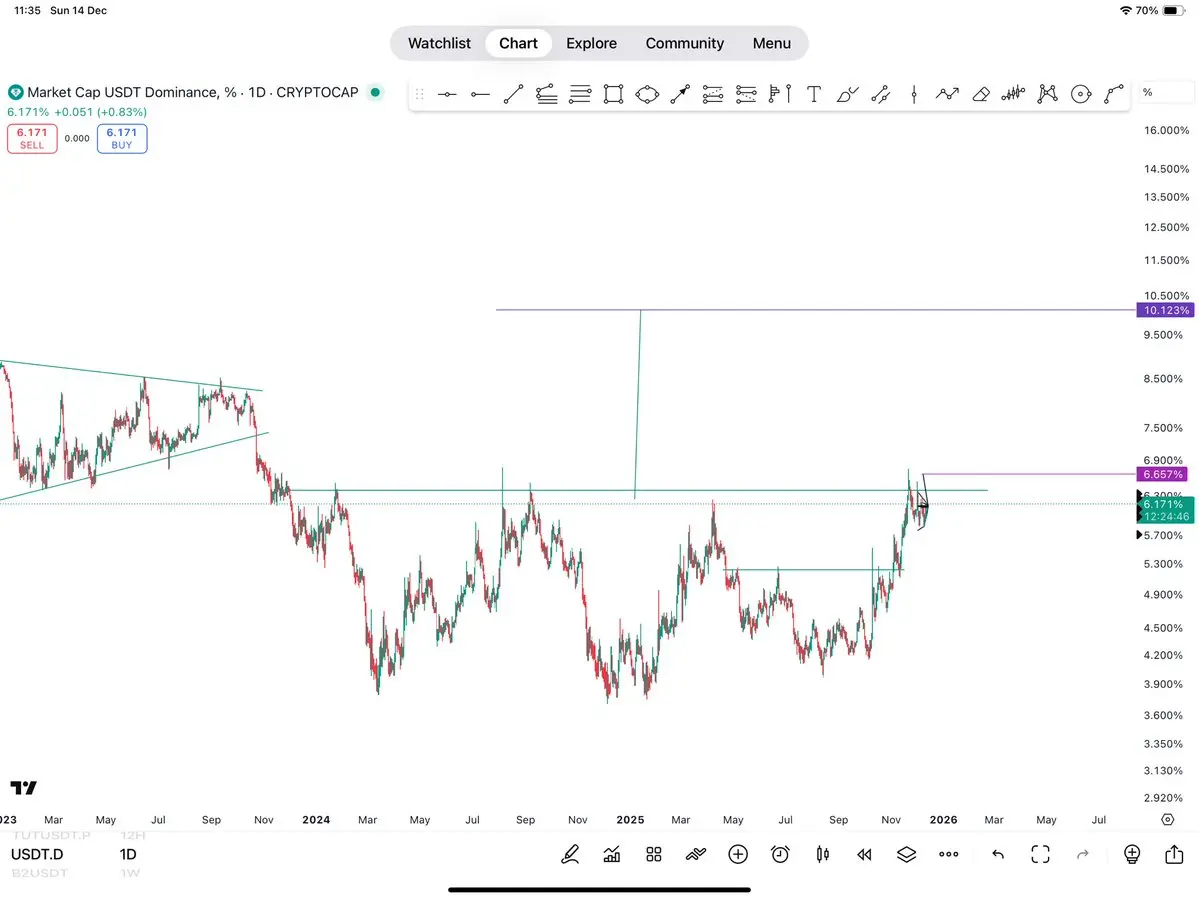The height and width of the screenshot is (899, 1199).
Task: Tap the Wi-Fi icon in status bar
Action: pyautogui.click(x=1126, y=11)
